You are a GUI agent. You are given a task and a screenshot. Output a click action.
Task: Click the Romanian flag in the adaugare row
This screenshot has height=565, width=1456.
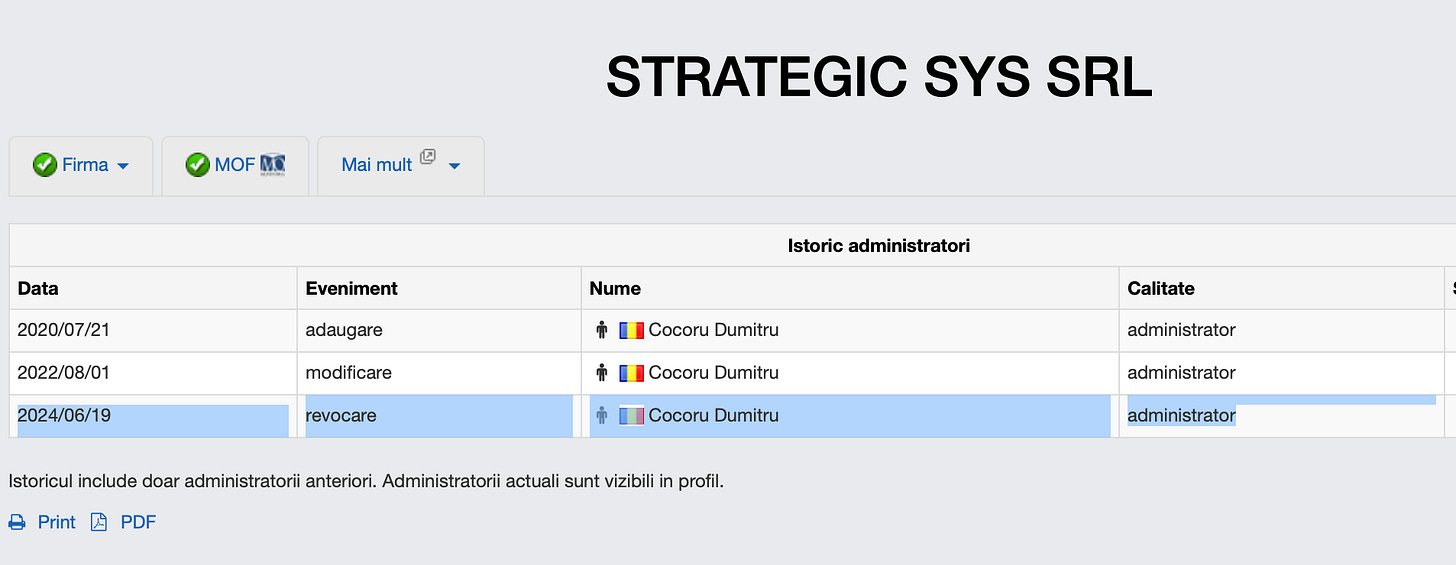pos(631,330)
